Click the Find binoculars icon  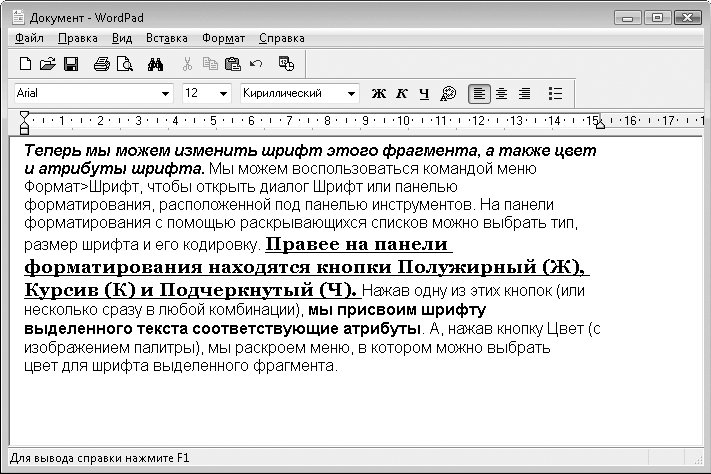(x=156, y=64)
